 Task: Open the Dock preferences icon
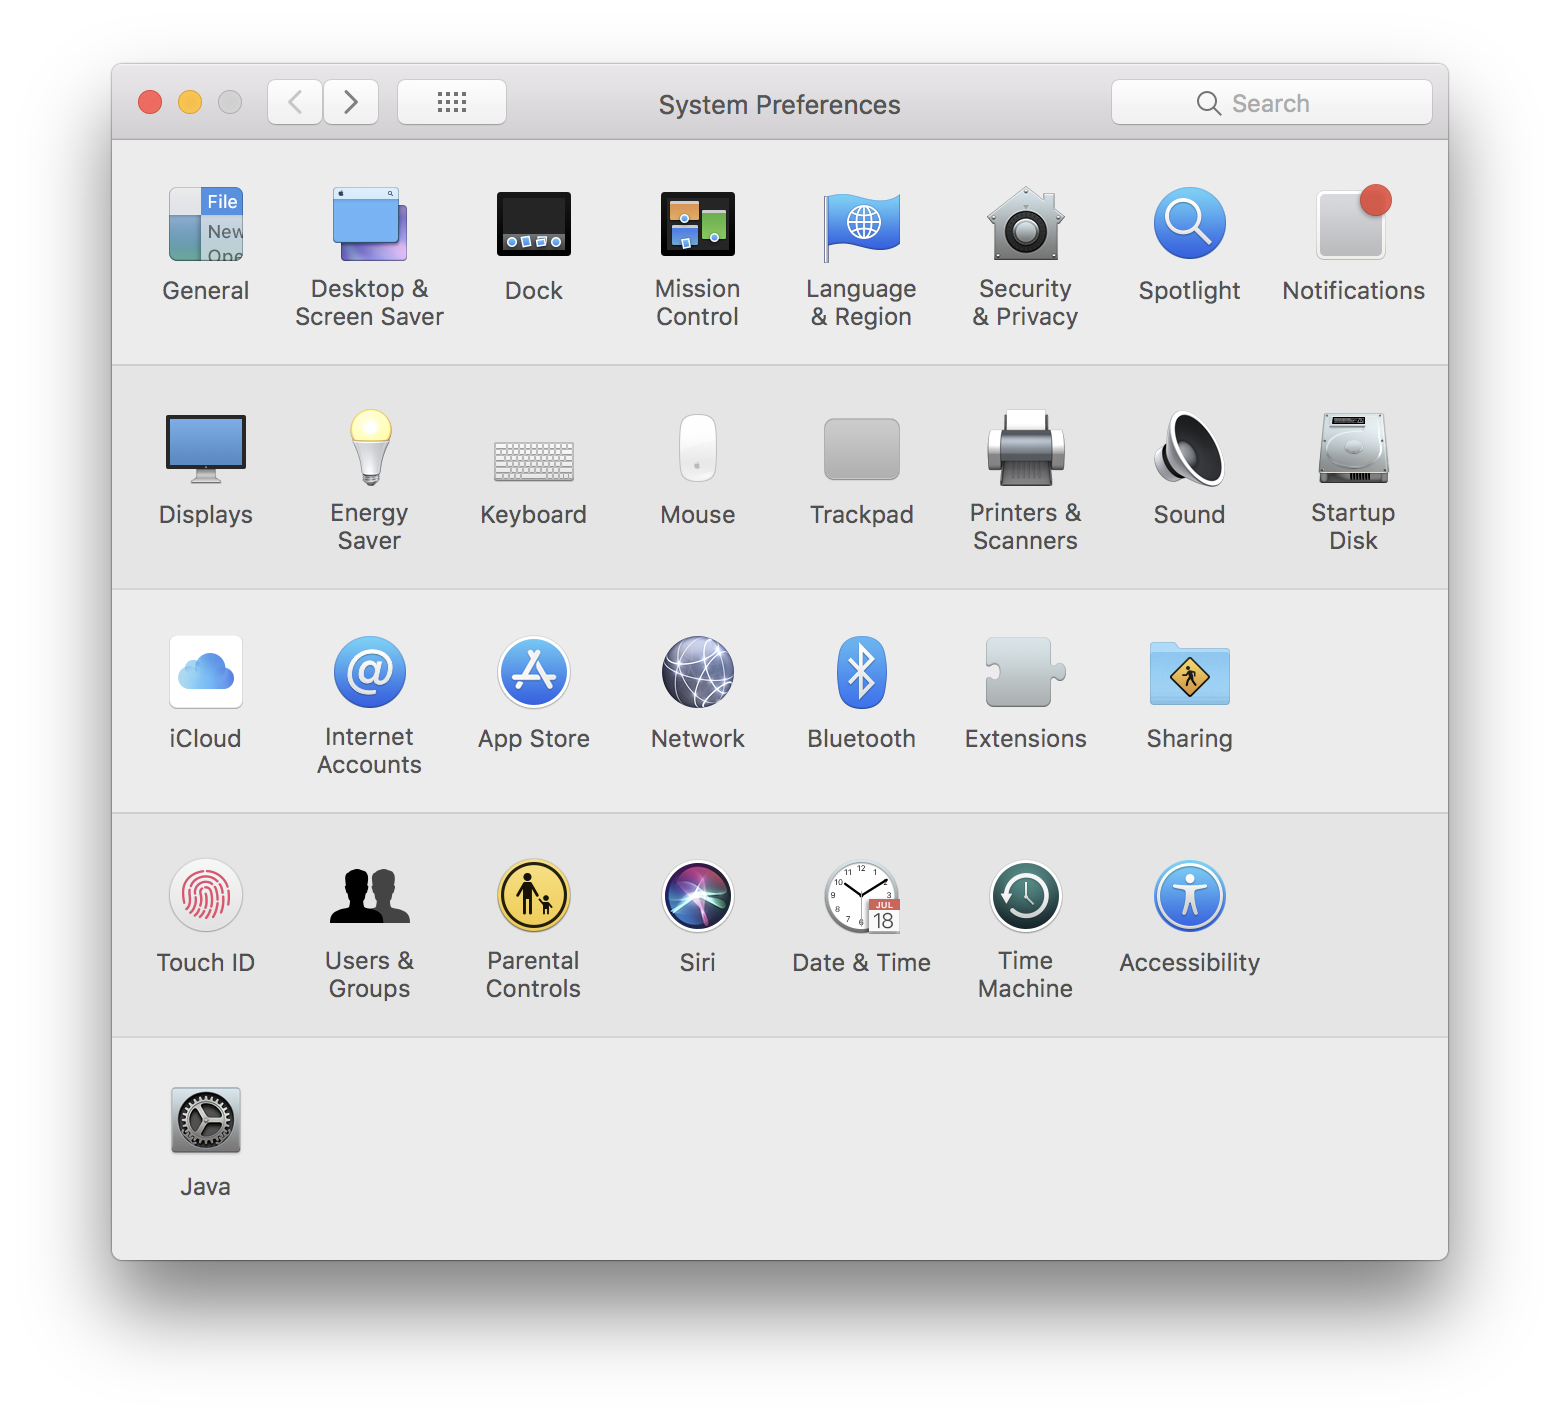click(534, 224)
